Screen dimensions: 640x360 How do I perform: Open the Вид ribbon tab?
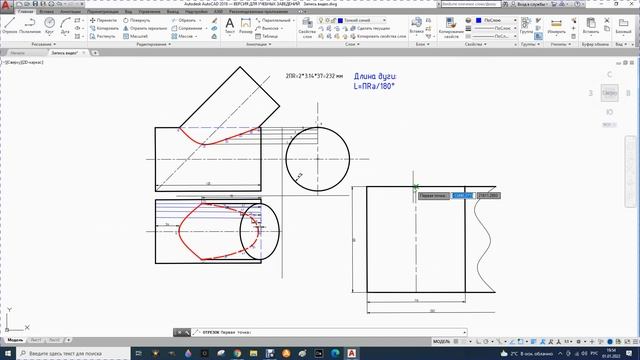click(128, 11)
